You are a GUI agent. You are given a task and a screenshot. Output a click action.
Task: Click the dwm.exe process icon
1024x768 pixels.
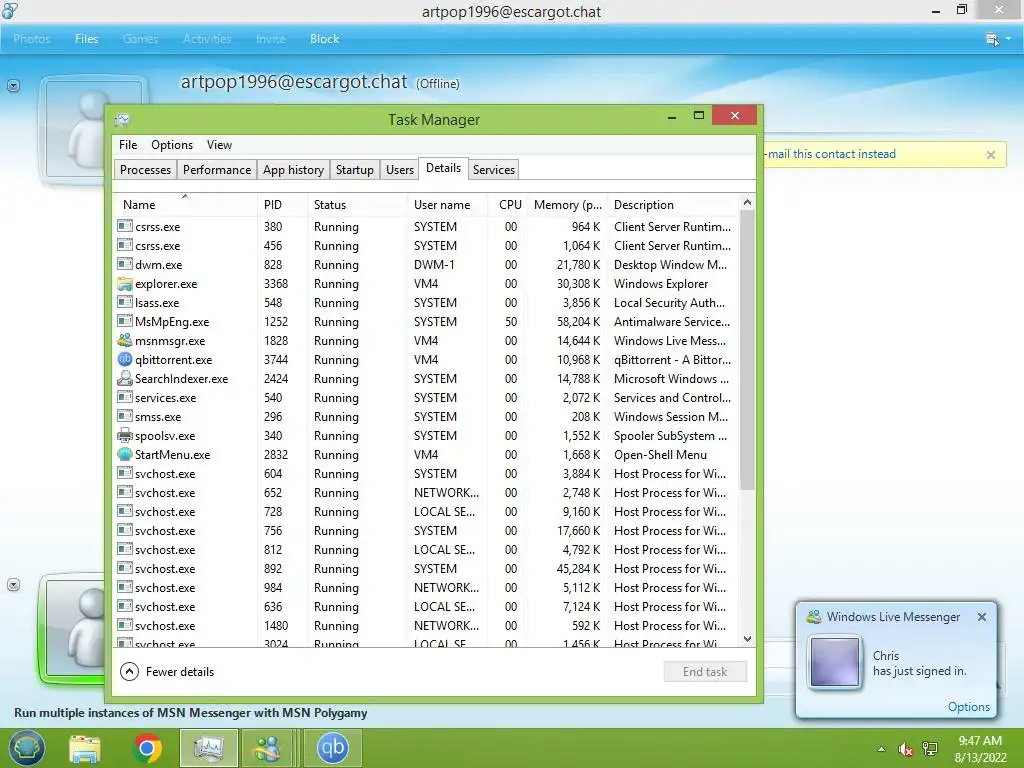(x=125, y=264)
